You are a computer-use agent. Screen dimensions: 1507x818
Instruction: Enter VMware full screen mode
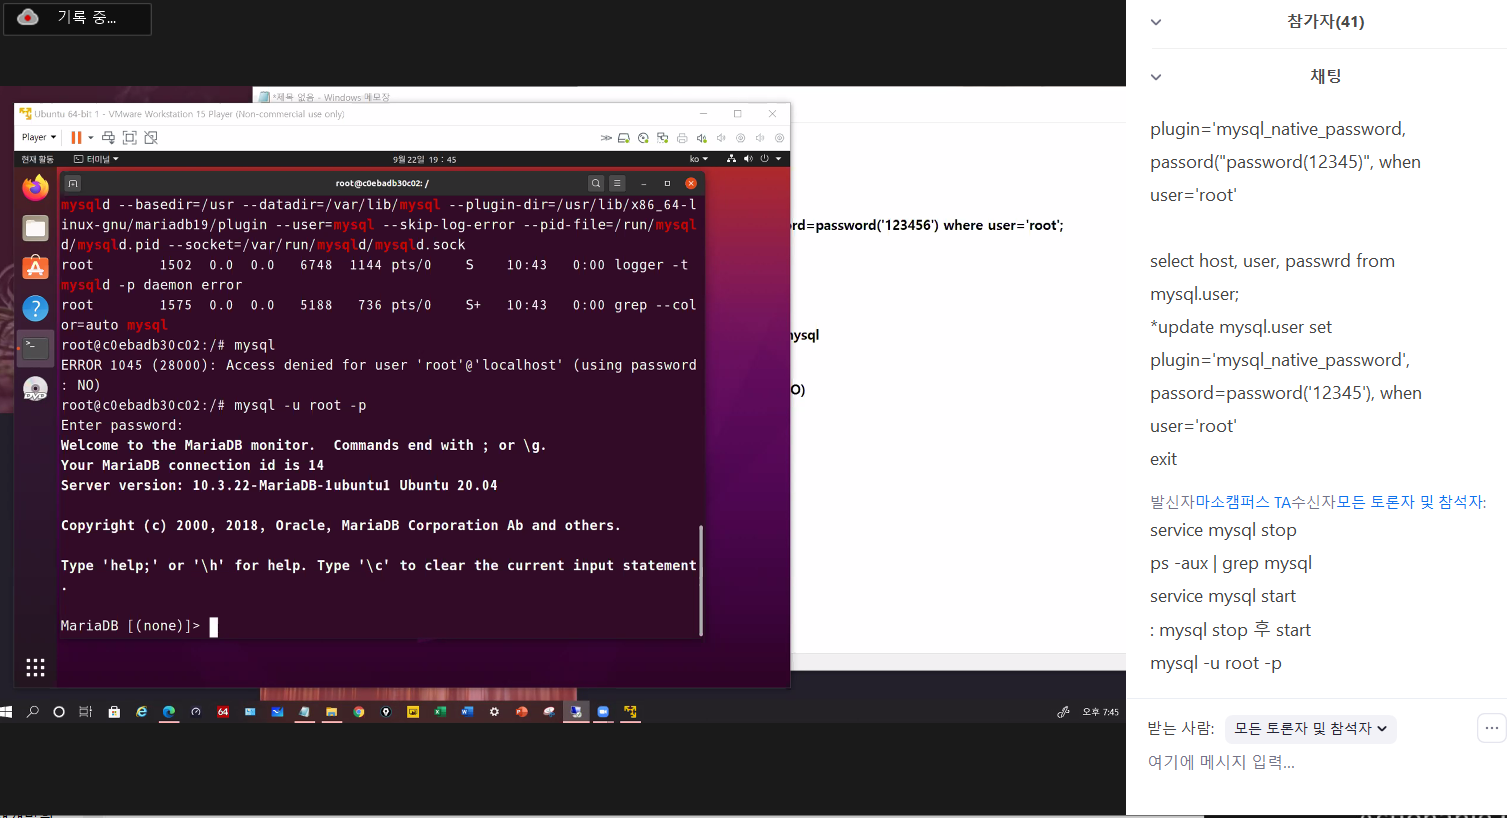(129, 138)
